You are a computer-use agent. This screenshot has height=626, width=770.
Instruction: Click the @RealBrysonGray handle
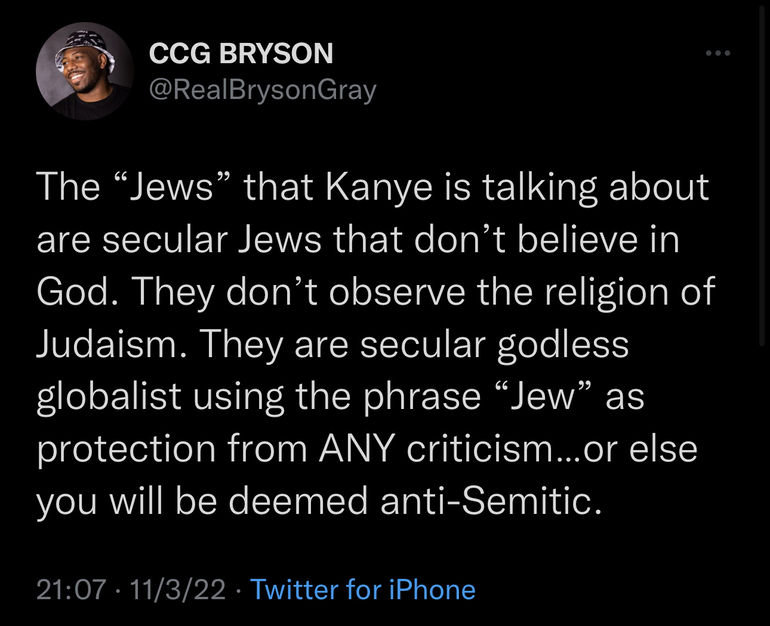[263, 90]
